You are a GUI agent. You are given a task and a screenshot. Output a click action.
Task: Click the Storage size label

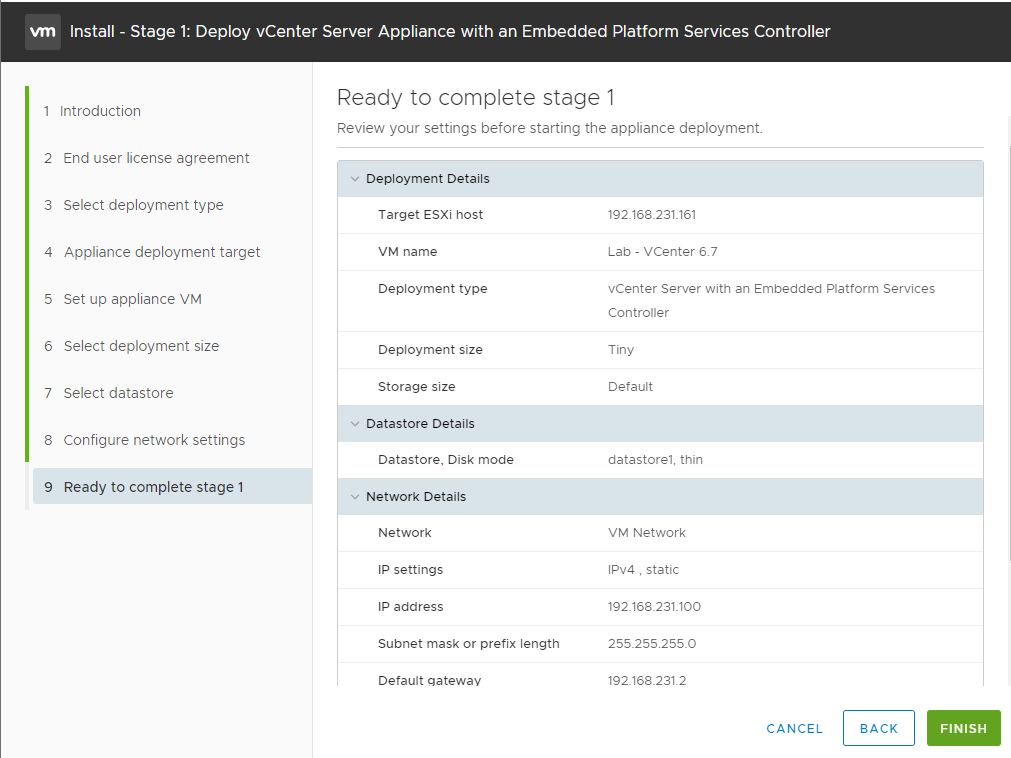(x=417, y=386)
